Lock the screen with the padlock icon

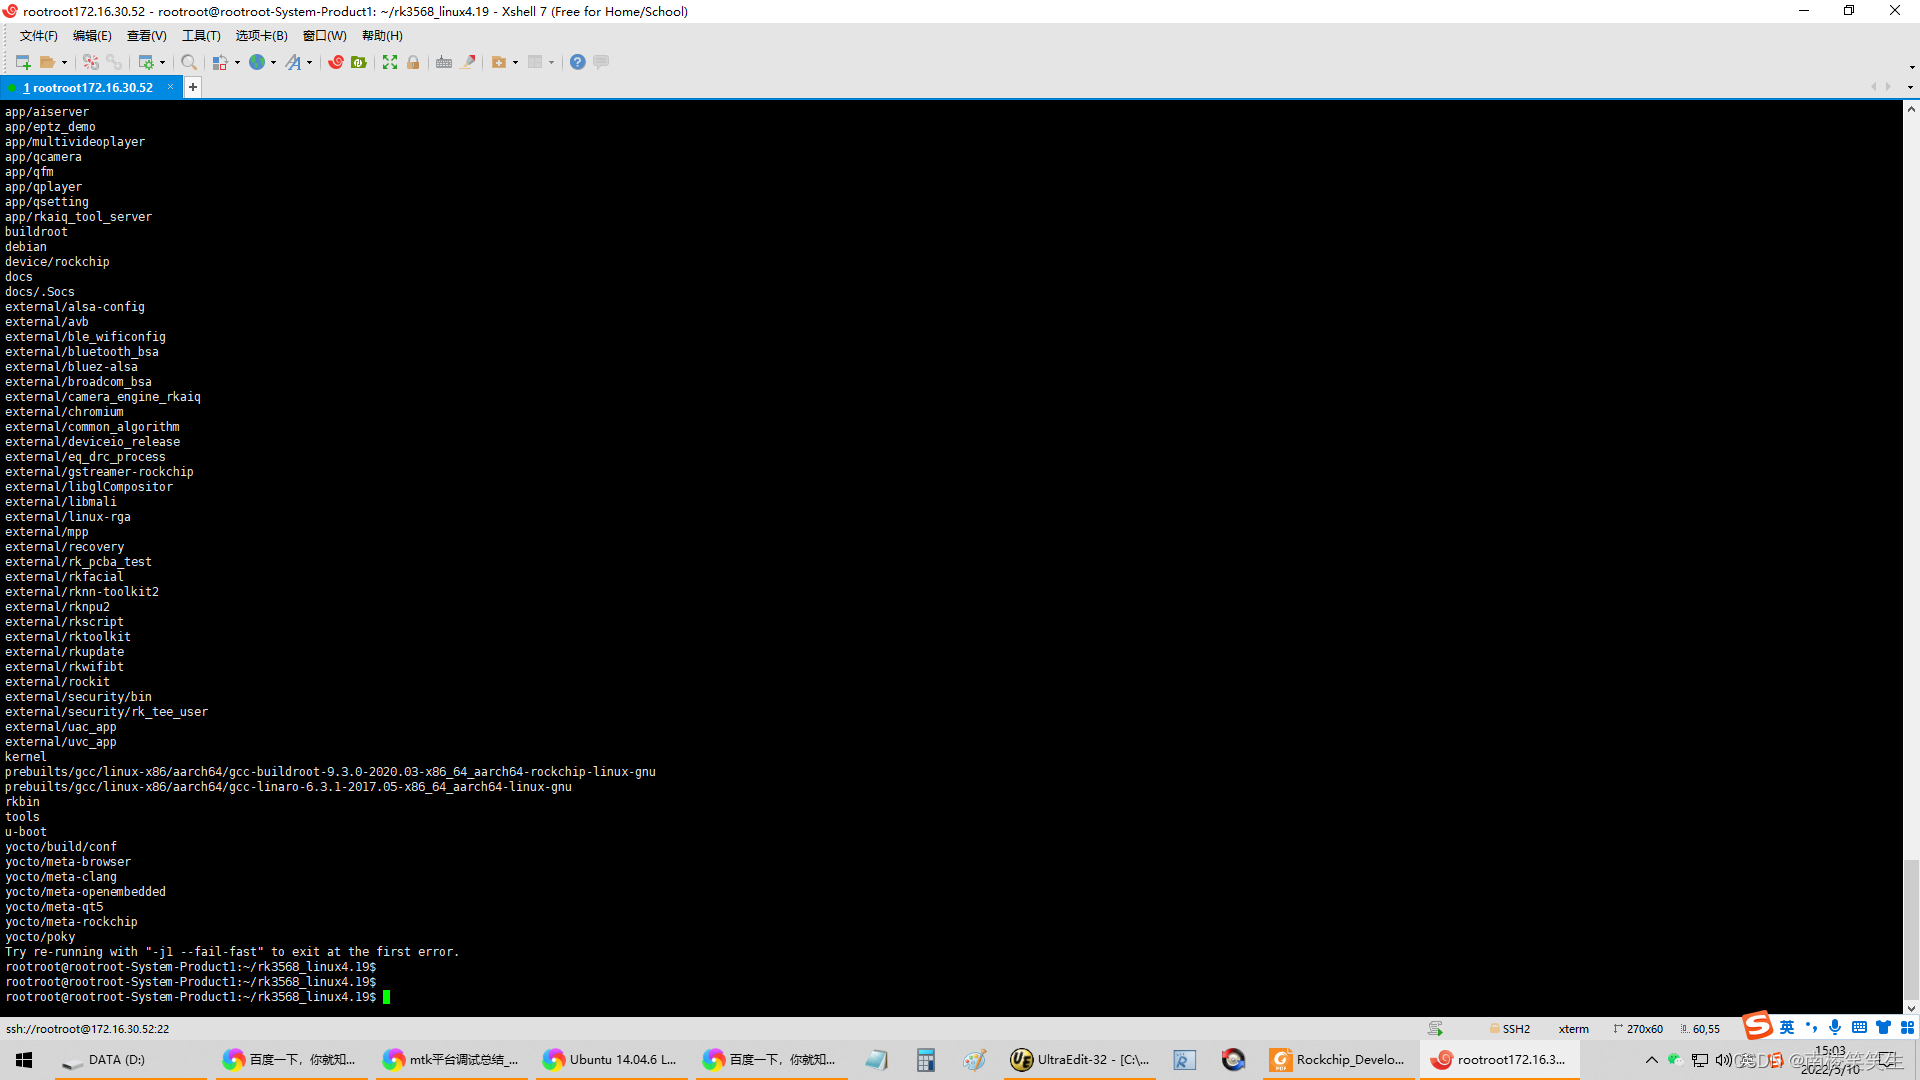click(x=413, y=62)
